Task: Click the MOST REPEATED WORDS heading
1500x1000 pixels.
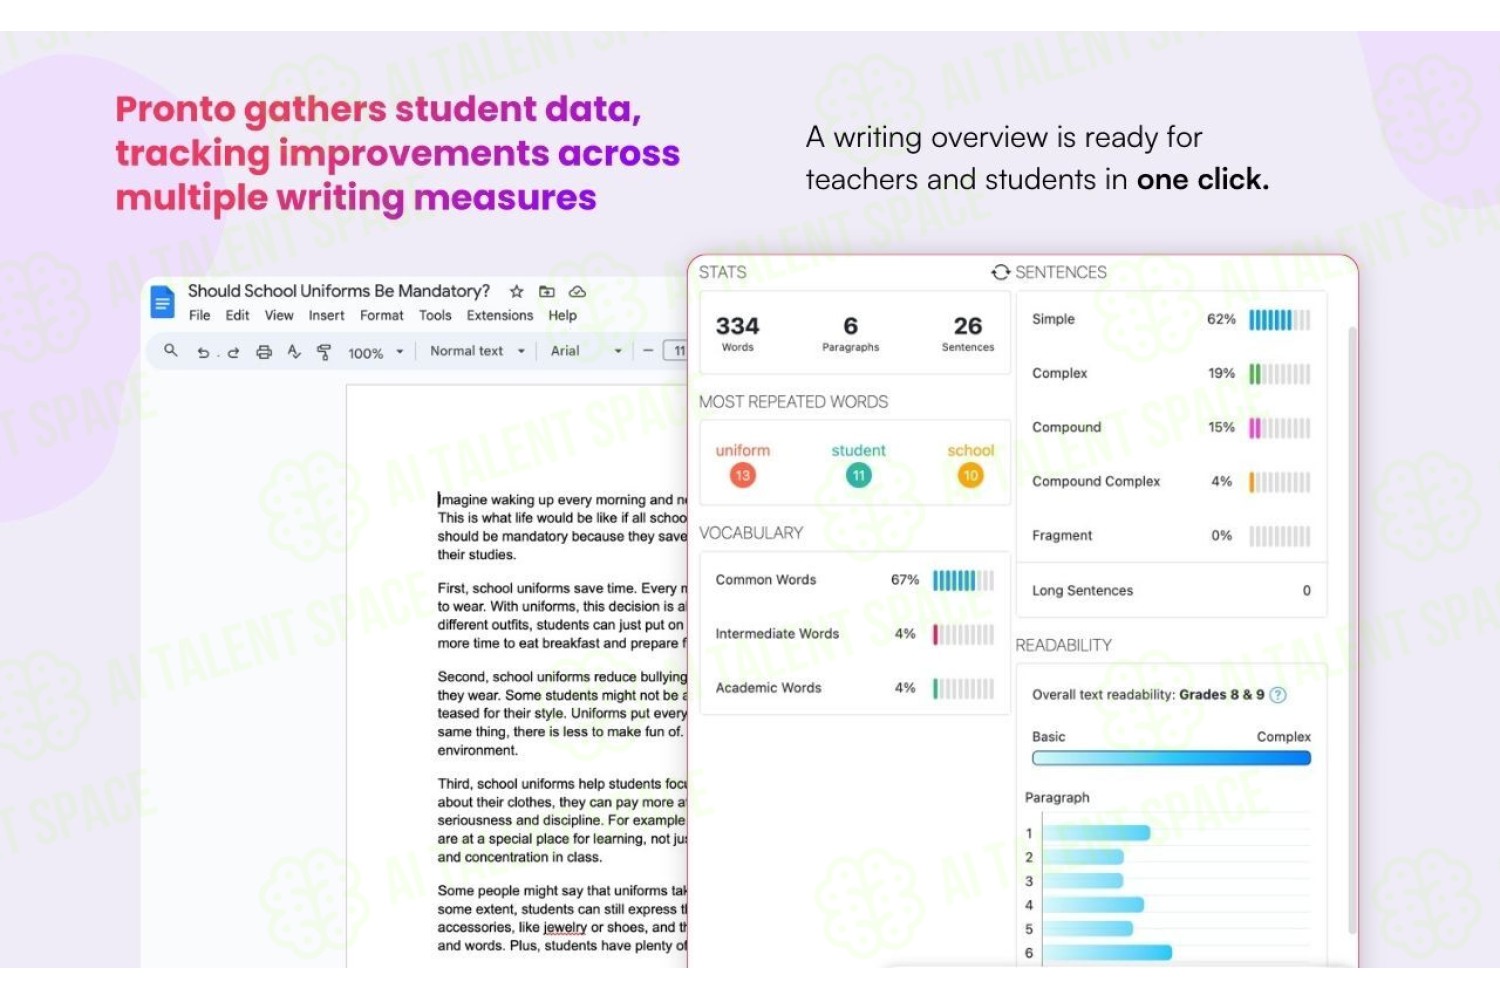Action: (793, 402)
